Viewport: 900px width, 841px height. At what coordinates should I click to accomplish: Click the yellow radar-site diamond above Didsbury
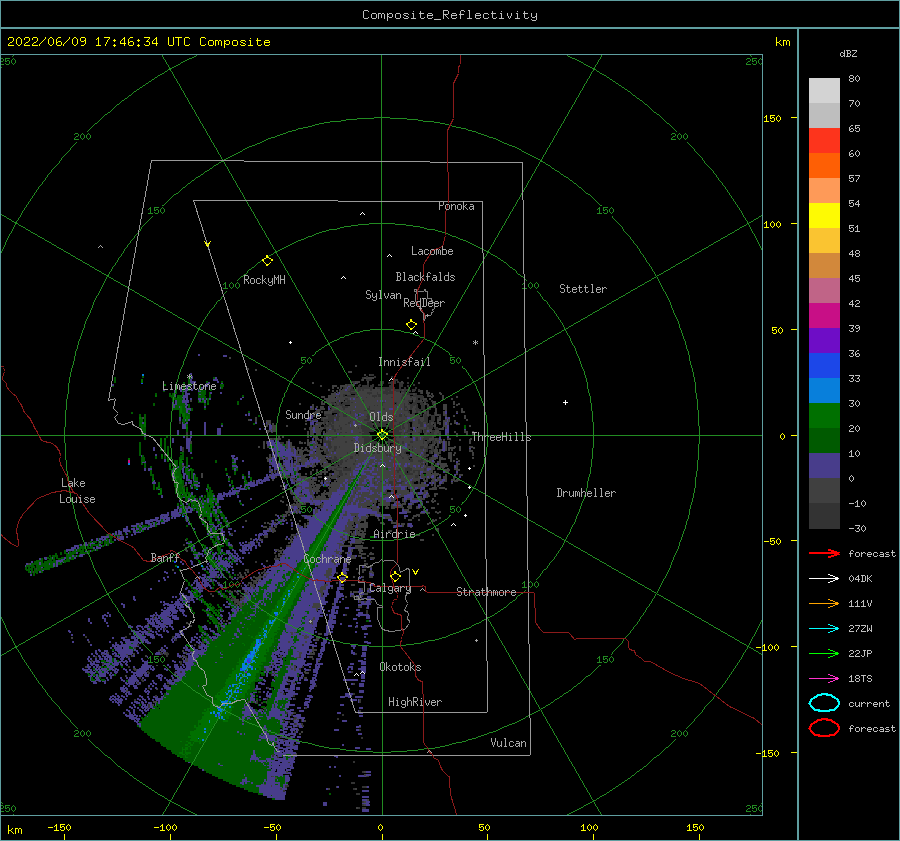[382, 435]
